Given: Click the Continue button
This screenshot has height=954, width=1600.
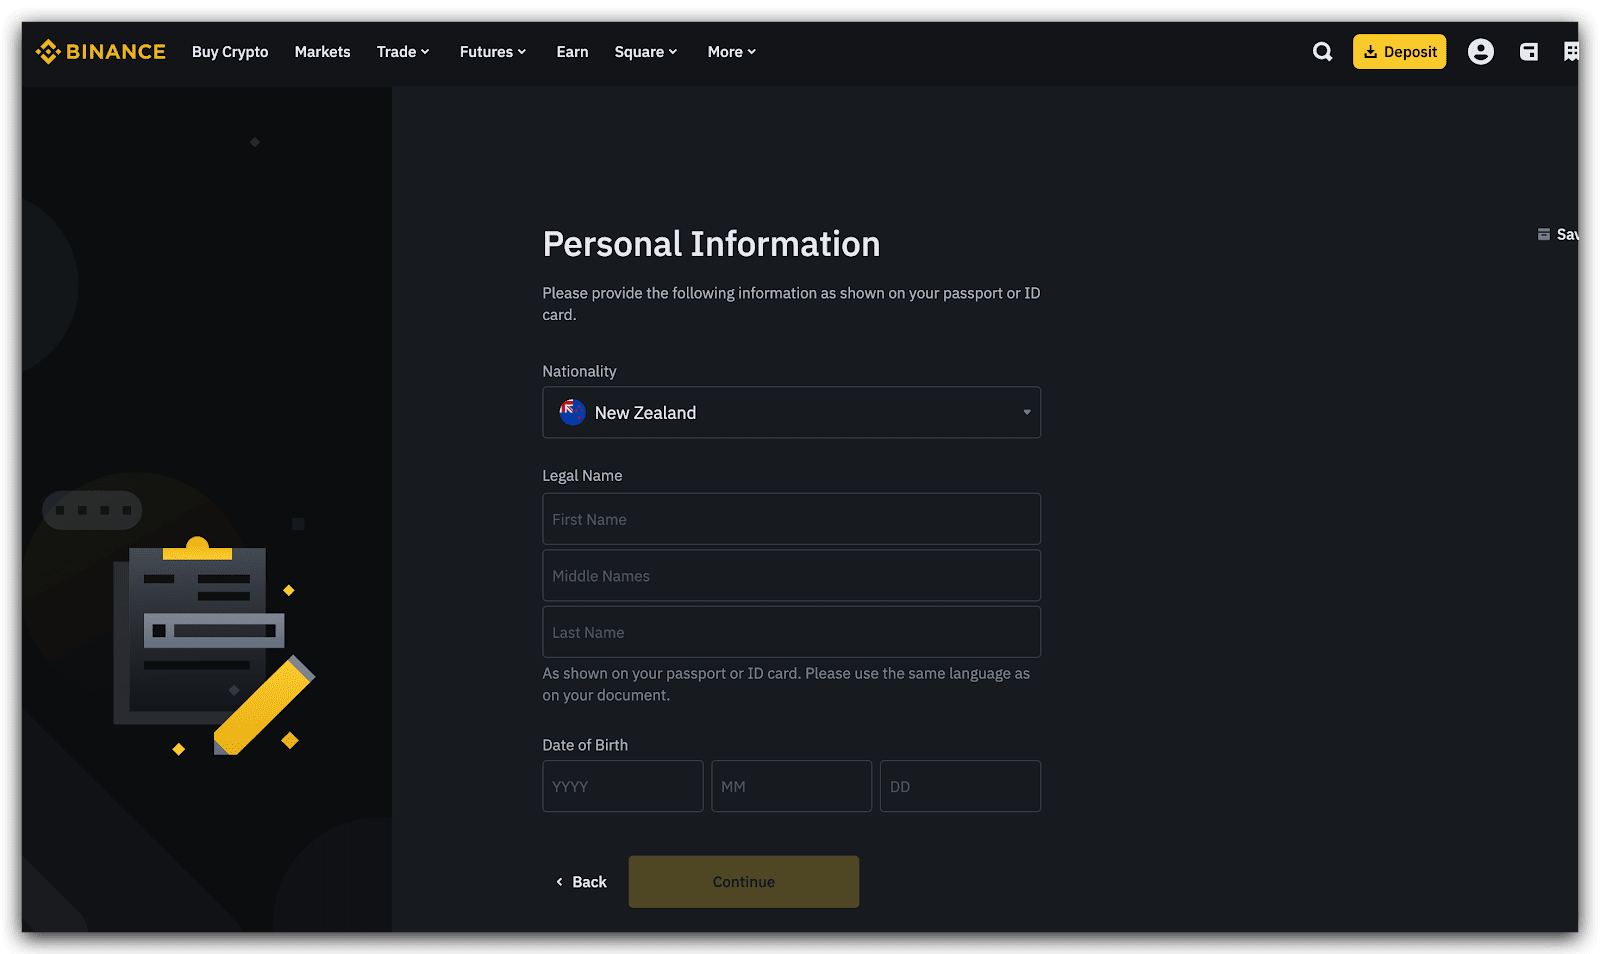Looking at the screenshot, I should click(743, 881).
